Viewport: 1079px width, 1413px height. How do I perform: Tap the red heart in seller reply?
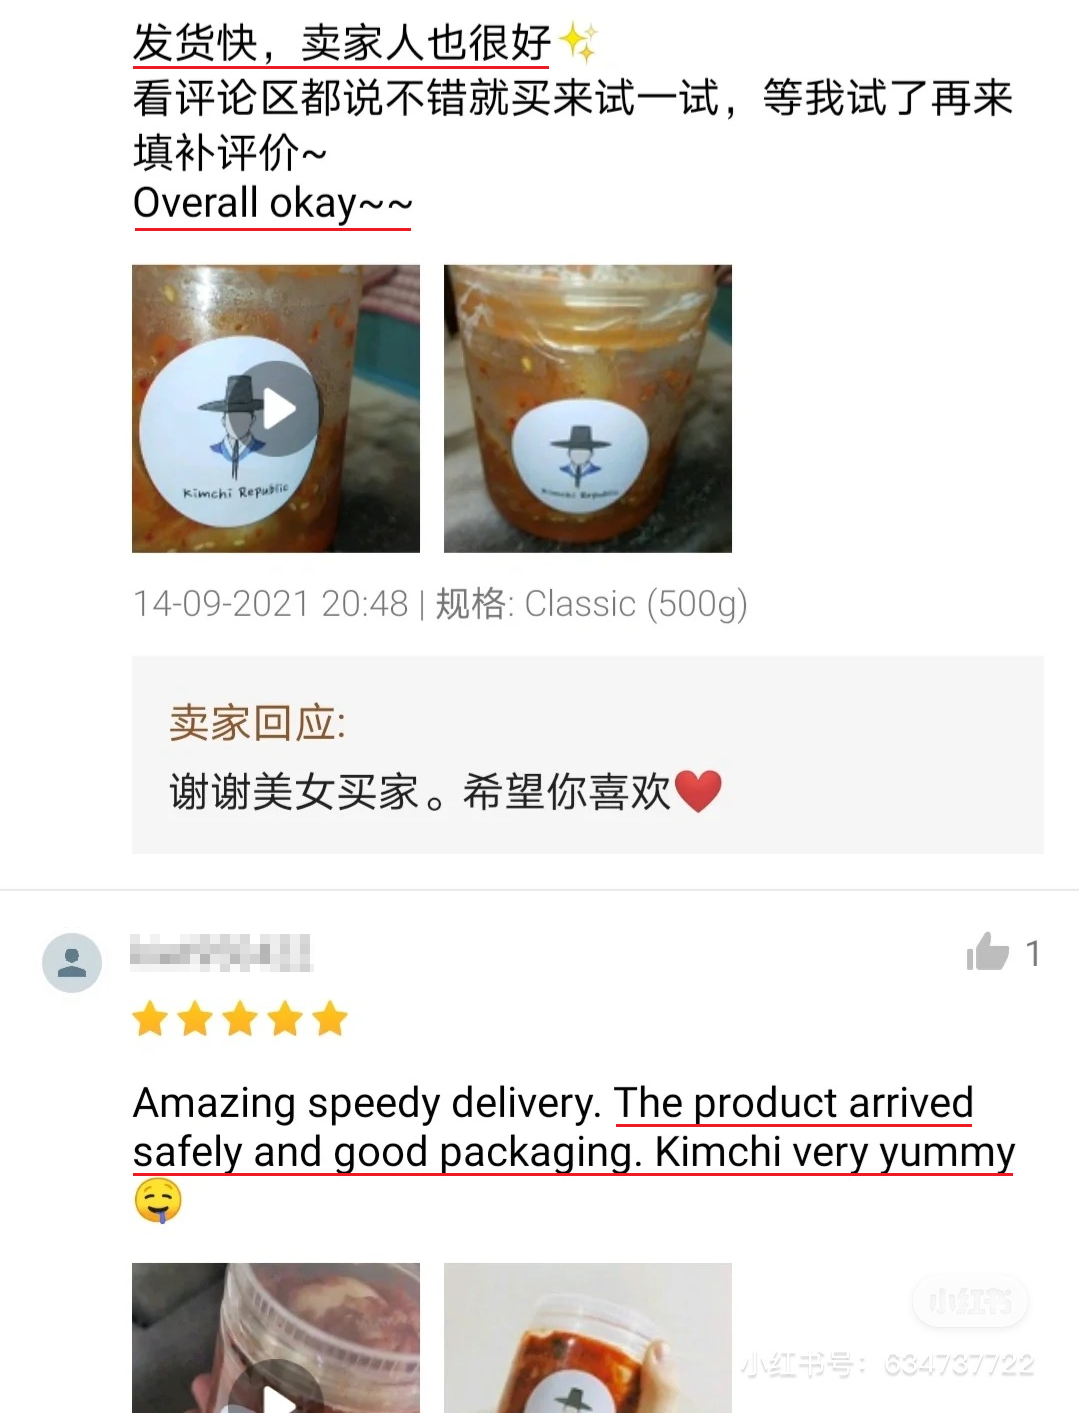698,791
